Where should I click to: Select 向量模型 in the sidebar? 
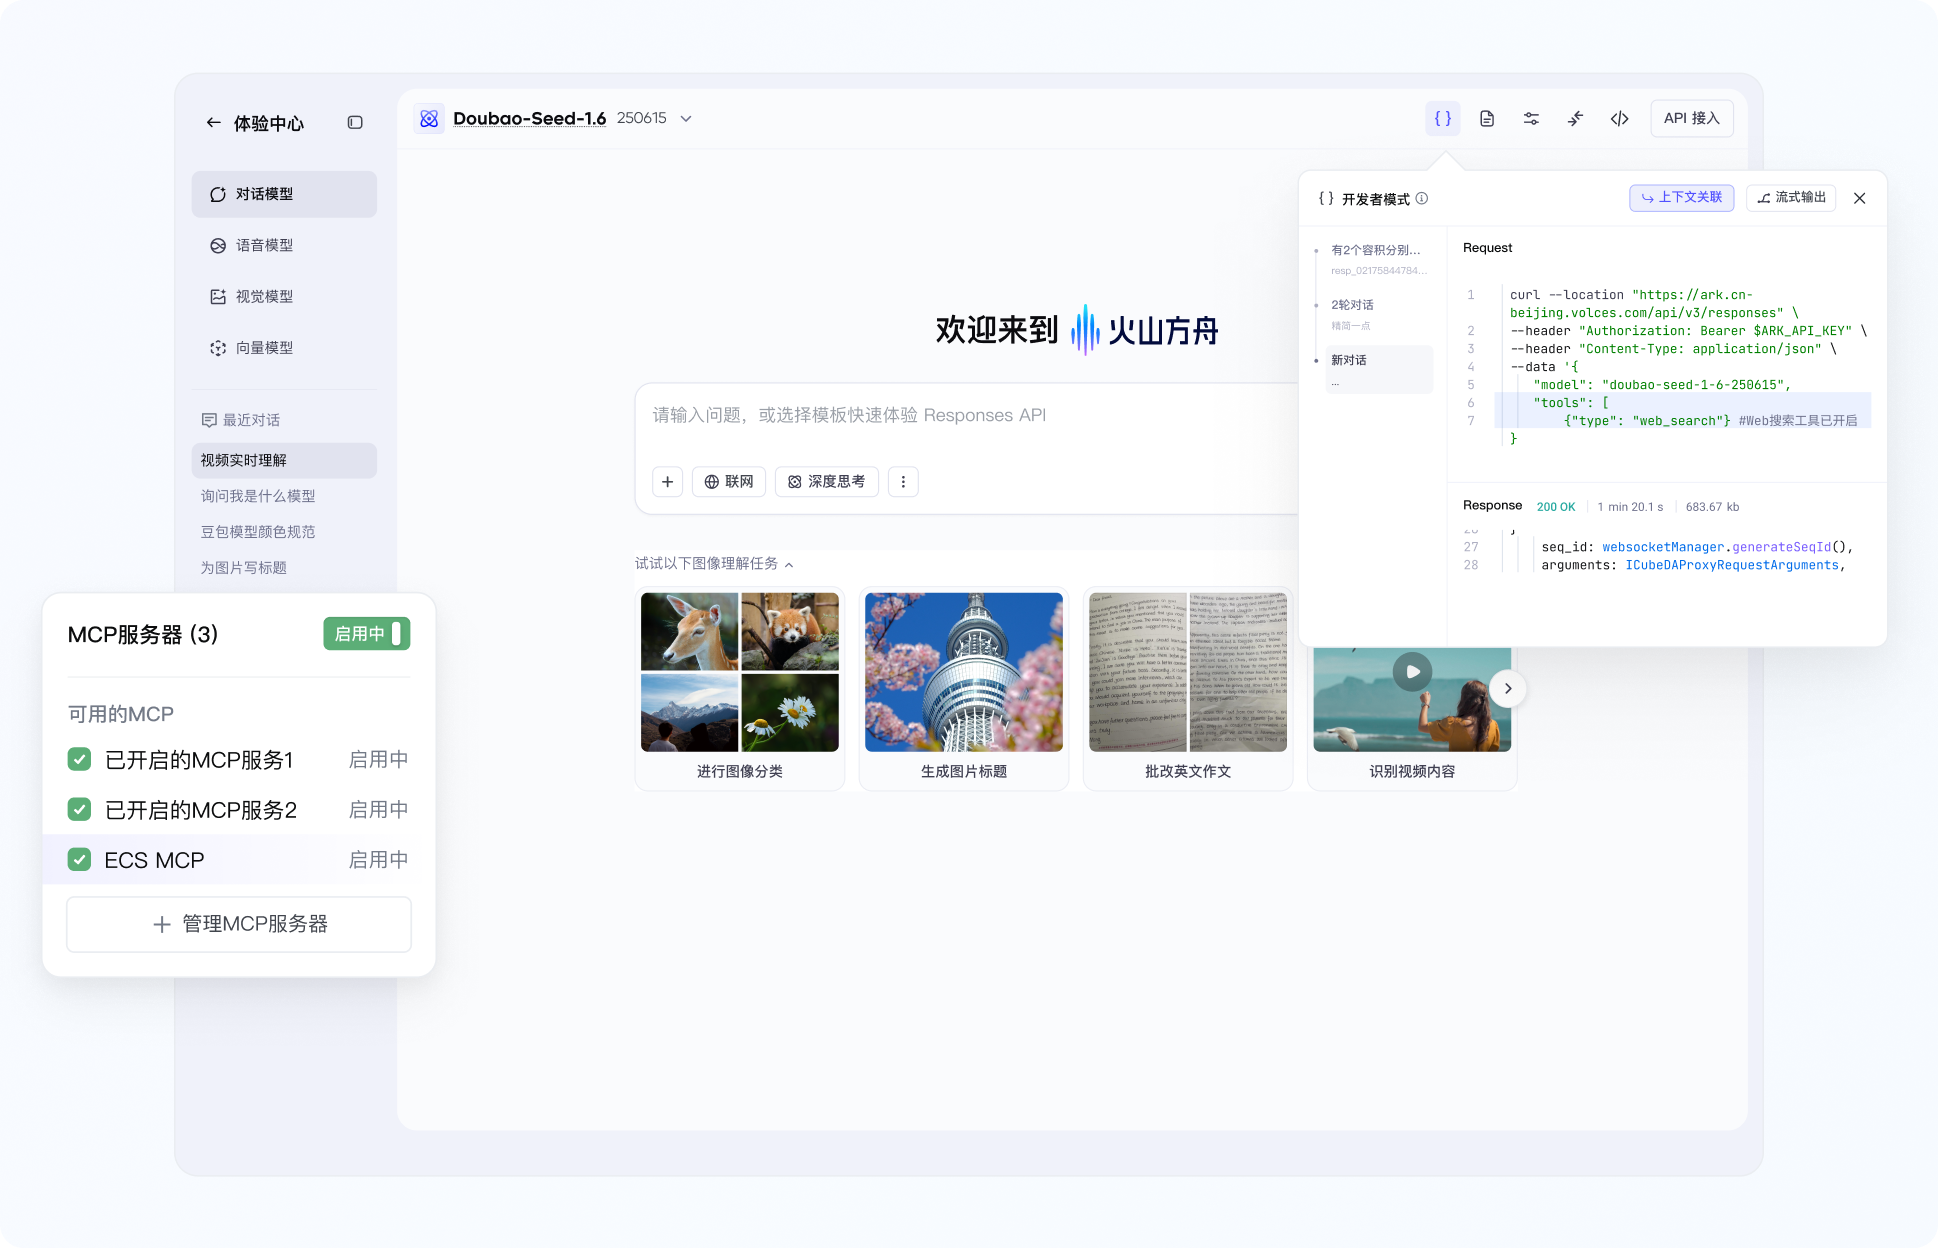click(x=264, y=347)
